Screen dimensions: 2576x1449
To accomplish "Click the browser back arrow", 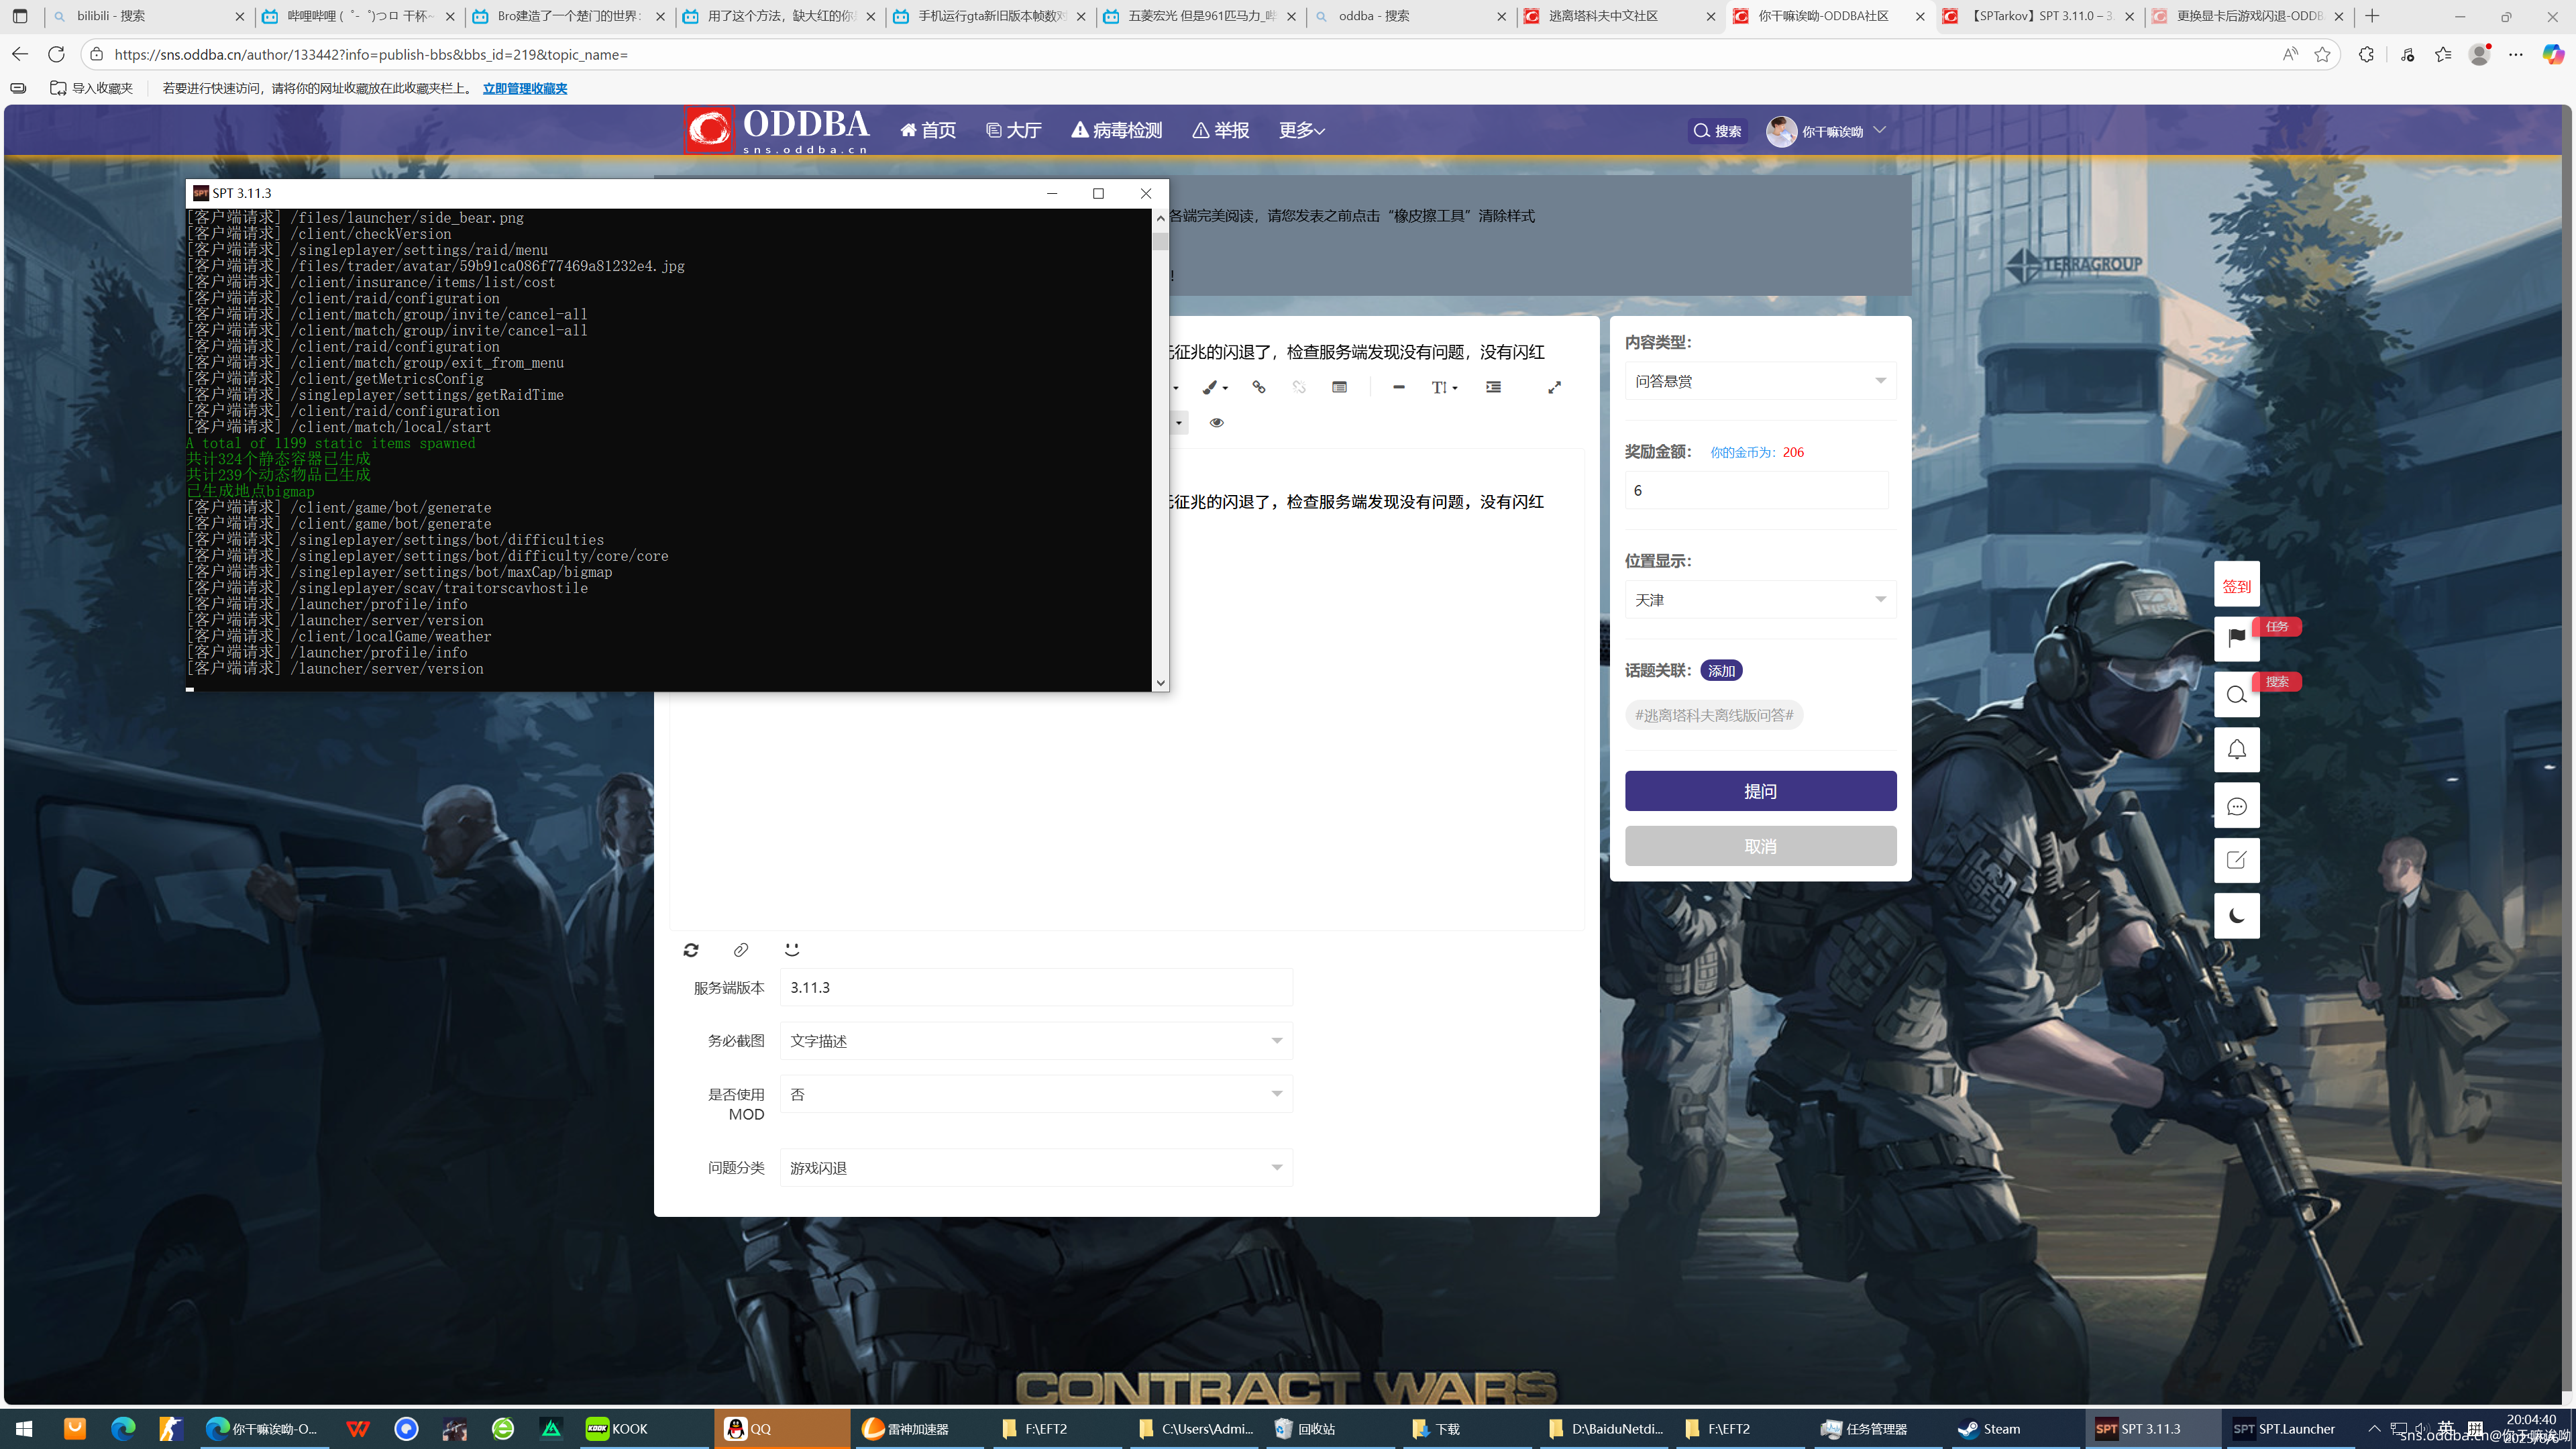I will click(20, 54).
